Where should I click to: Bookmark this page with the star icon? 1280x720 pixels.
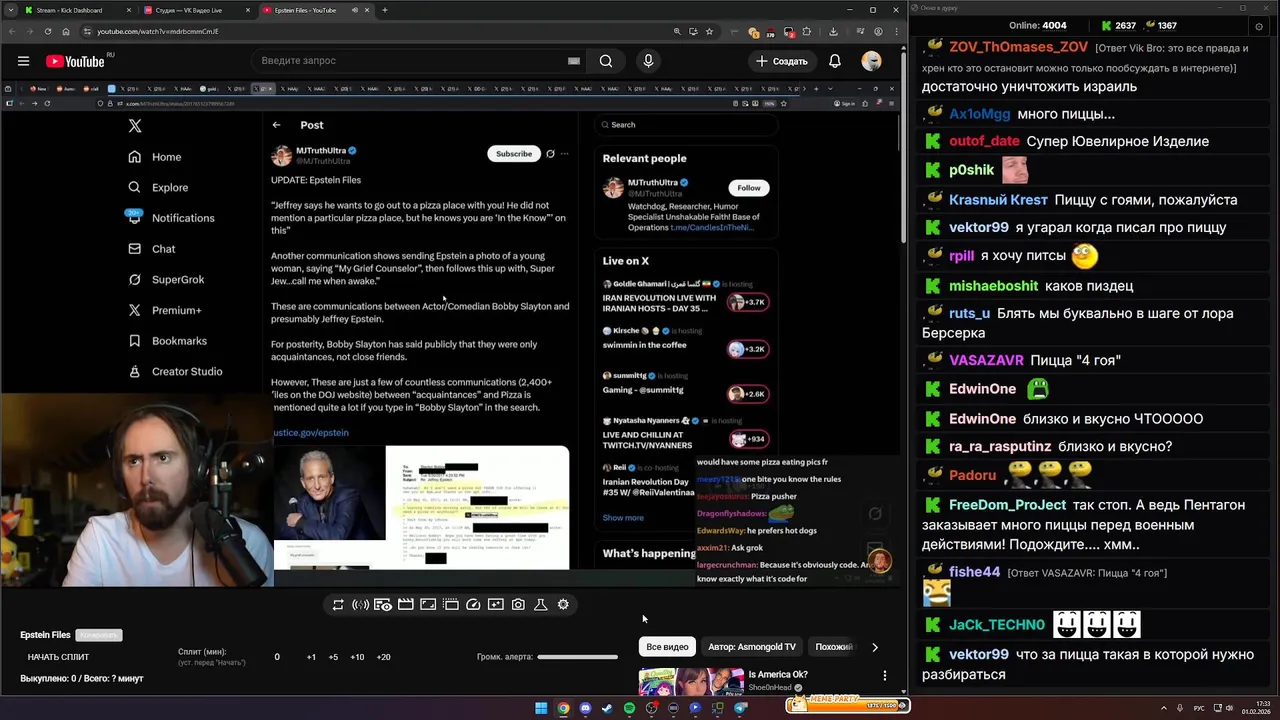tap(710, 31)
